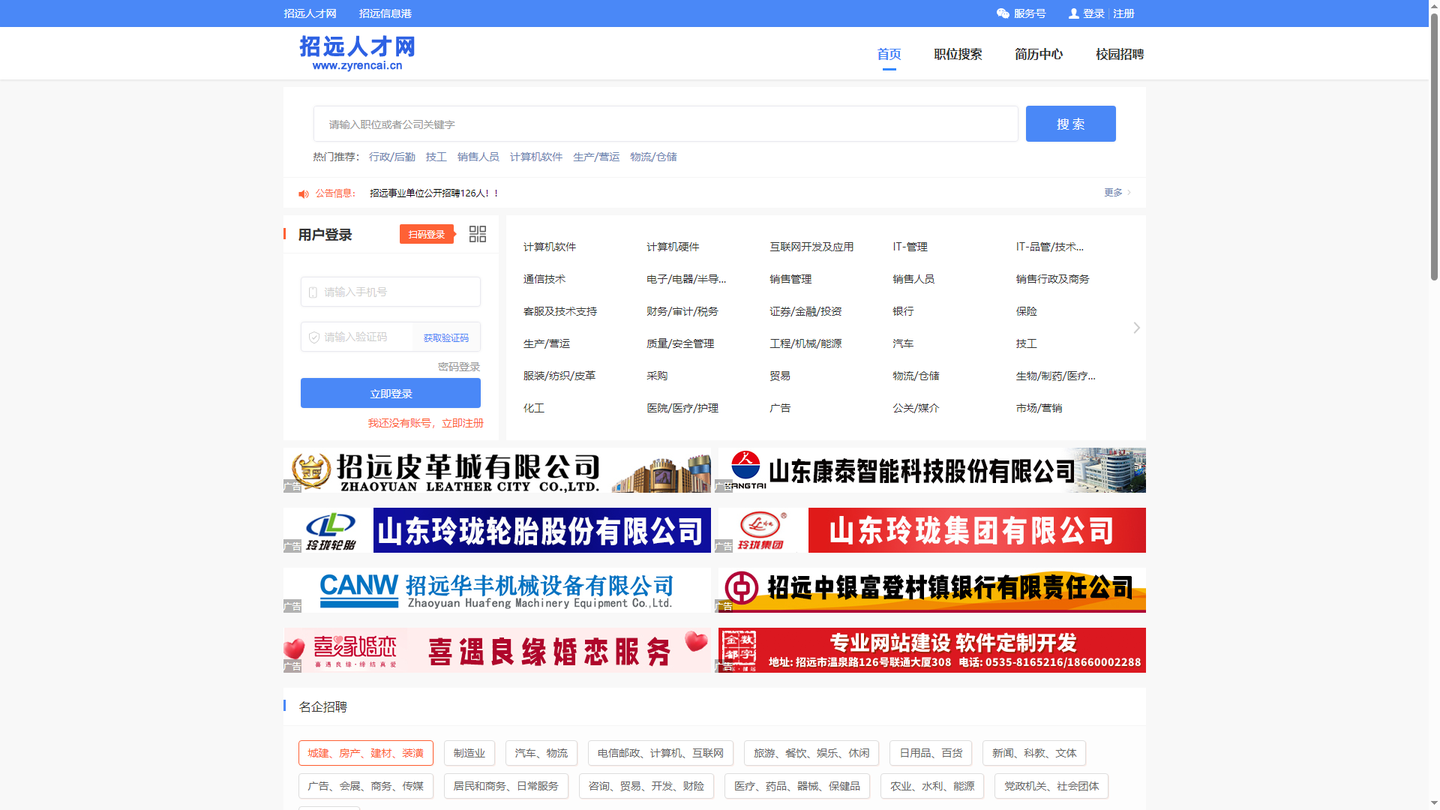This screenshot has height=810, width=1440.
Task: Switch to 首页 tab
Action: point(889,54)
